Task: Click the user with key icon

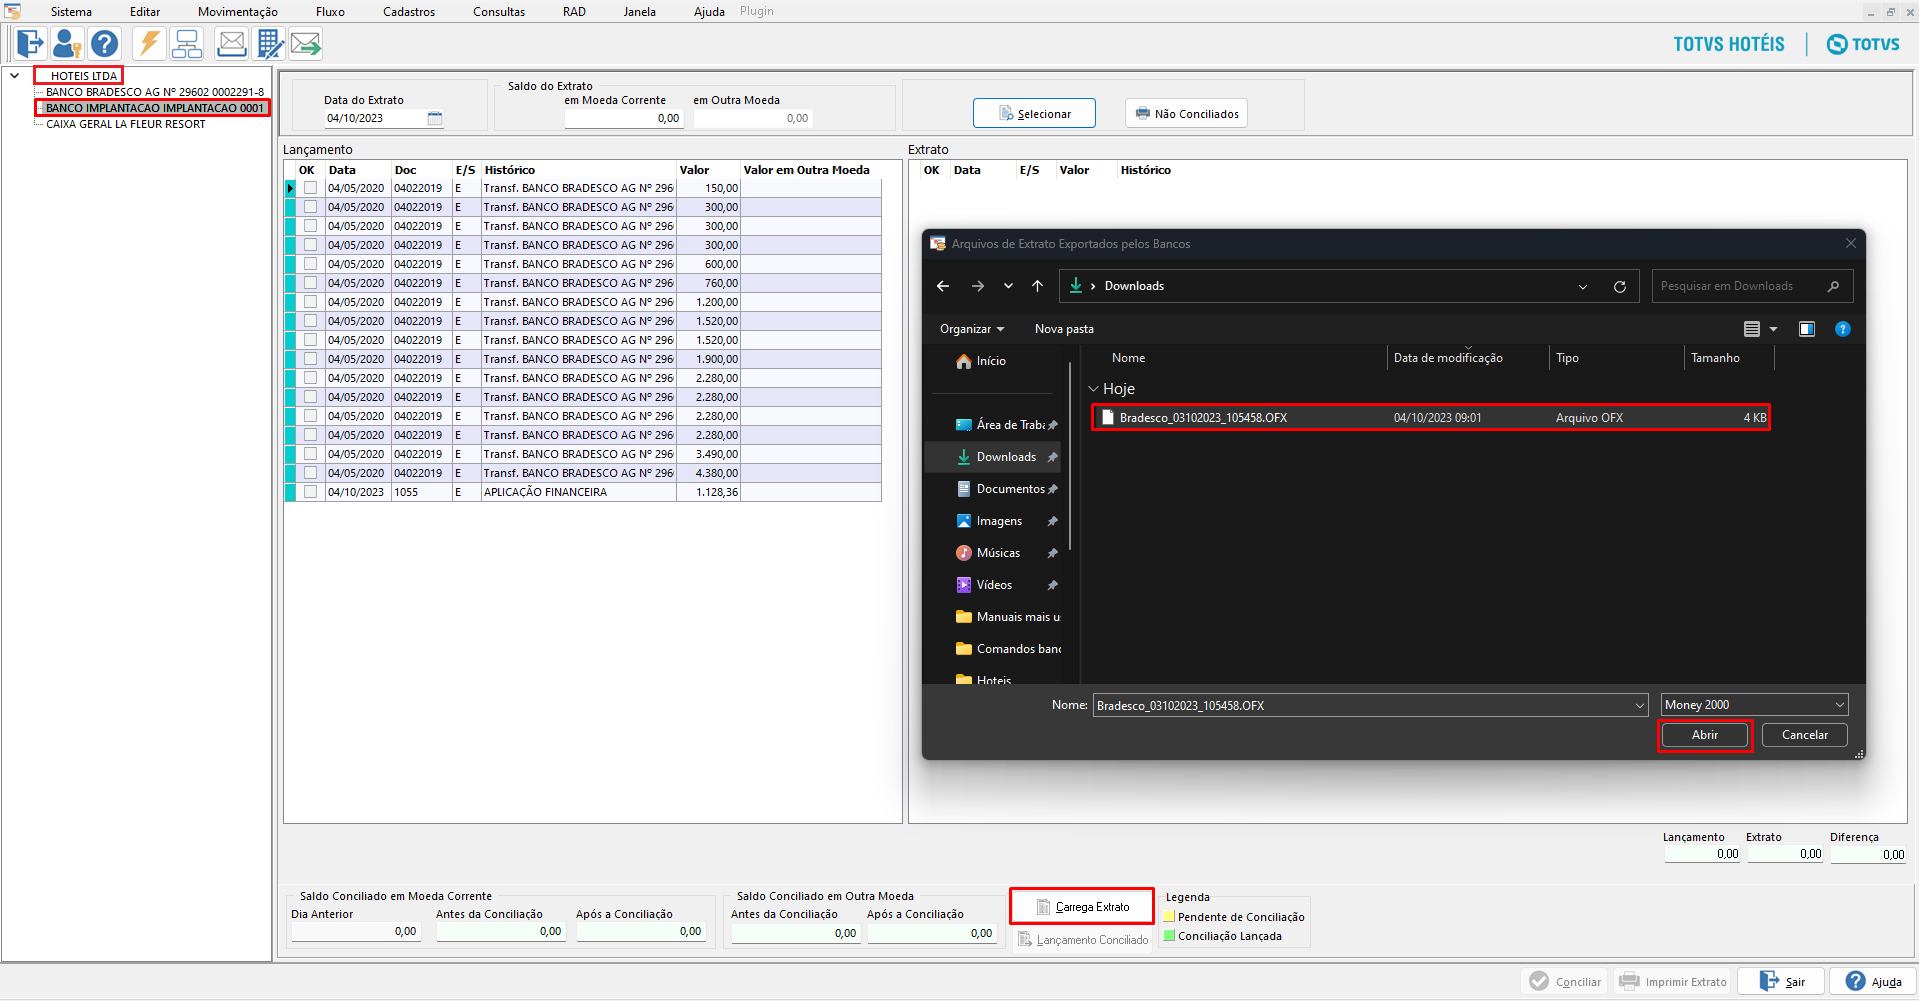Action: [x=67, y=44]
